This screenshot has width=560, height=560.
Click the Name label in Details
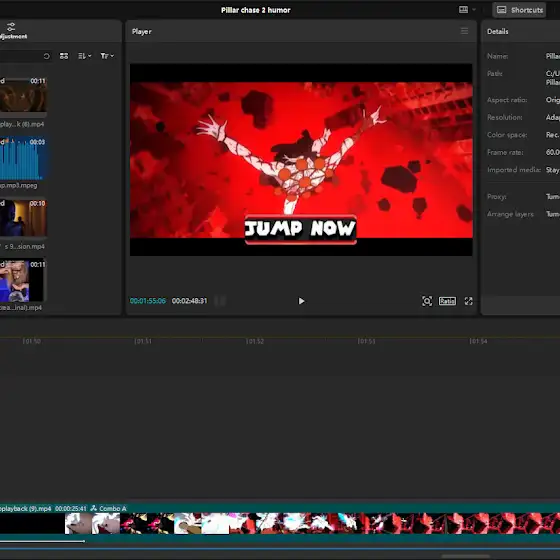coord(498,56)
